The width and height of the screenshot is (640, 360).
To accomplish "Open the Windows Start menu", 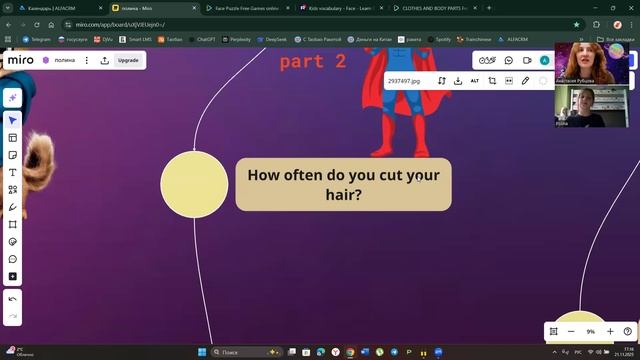I will point(202,352).
